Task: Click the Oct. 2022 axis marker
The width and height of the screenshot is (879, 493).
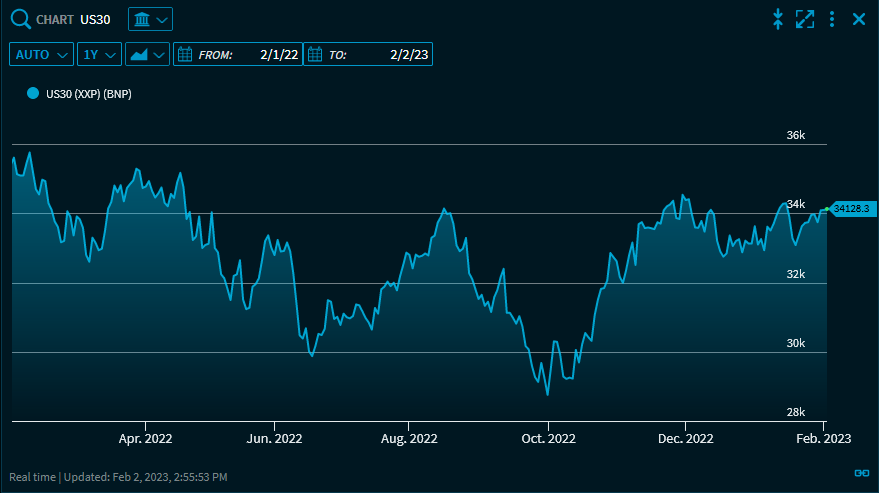Action: click(x=548, y=438)
